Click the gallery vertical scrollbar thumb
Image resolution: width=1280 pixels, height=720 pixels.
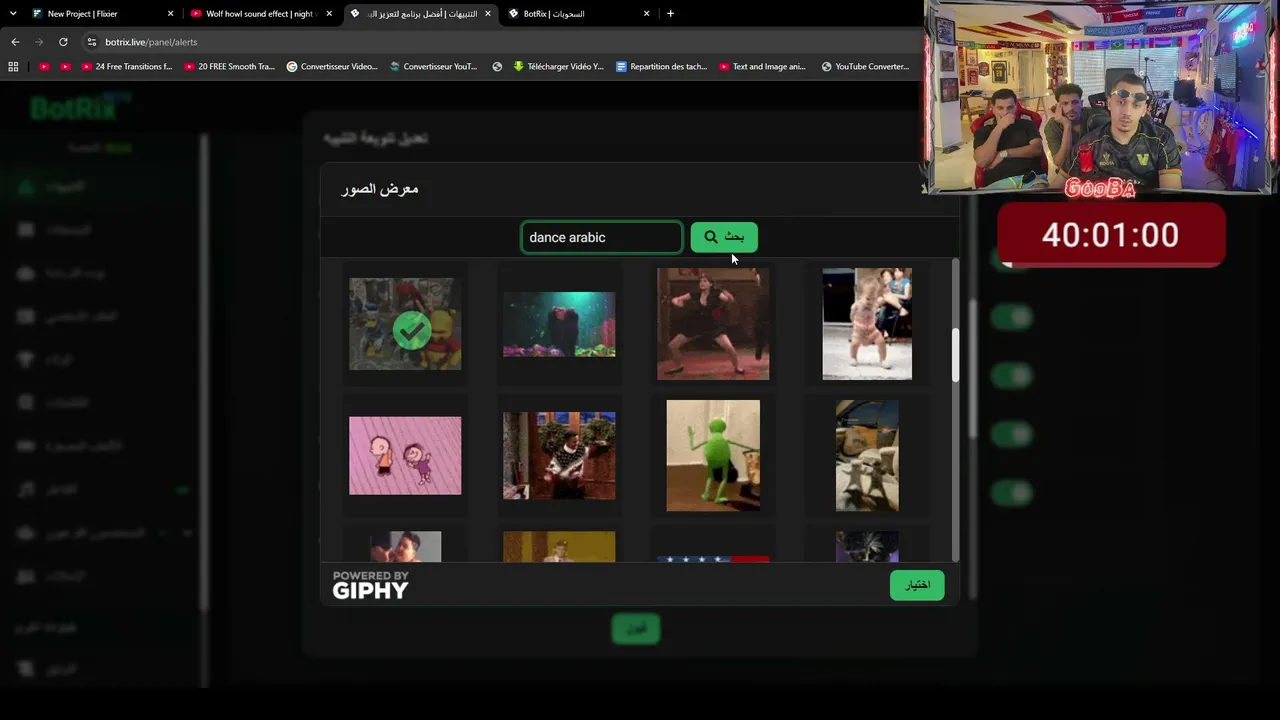click(955, 355)
